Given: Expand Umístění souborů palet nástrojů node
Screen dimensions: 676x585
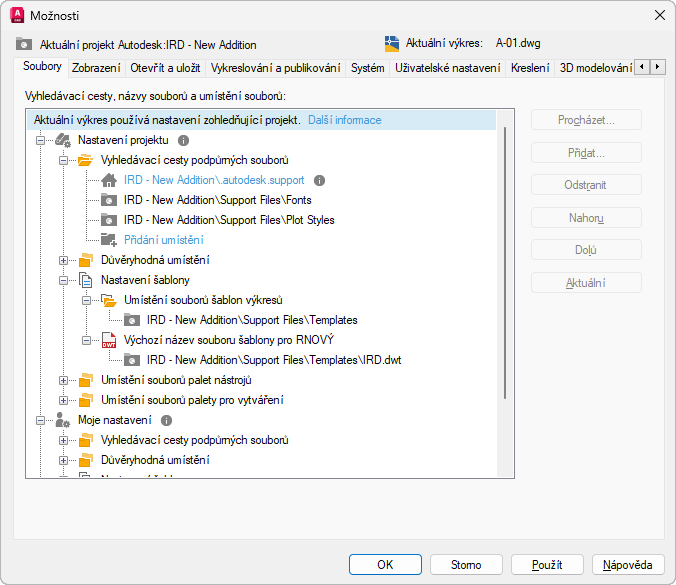Looking at the screenshot, I should 63,381.
